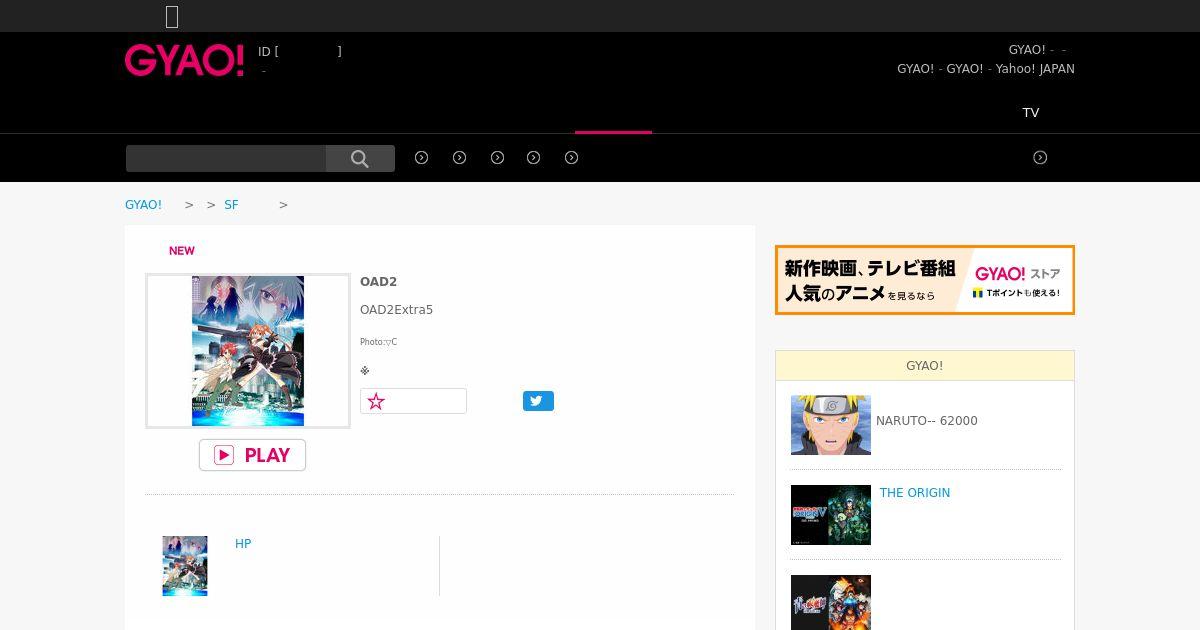Open the GYAO! store banner ad
This screenshot has height=630, width=1200.
(x=925, y=280)
